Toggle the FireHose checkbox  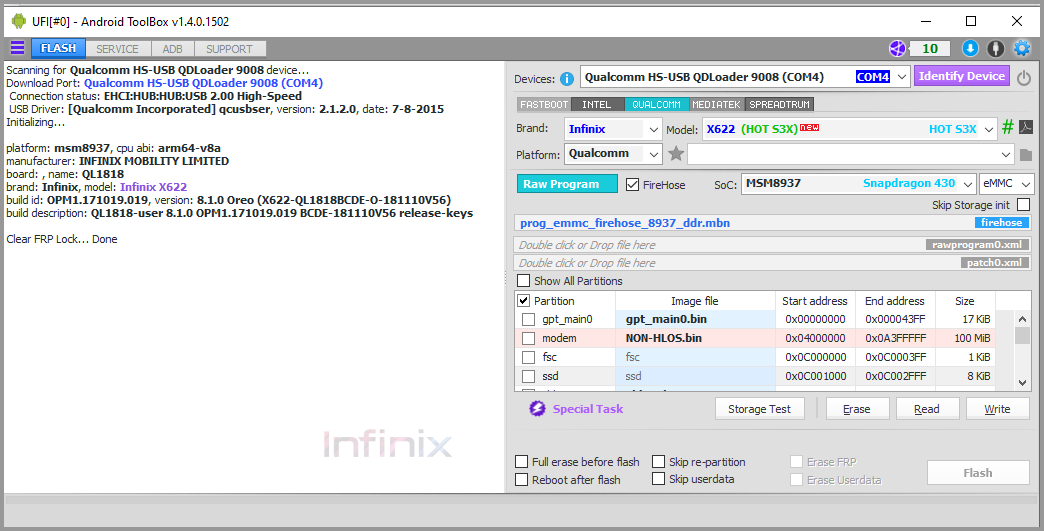[633, 185]
